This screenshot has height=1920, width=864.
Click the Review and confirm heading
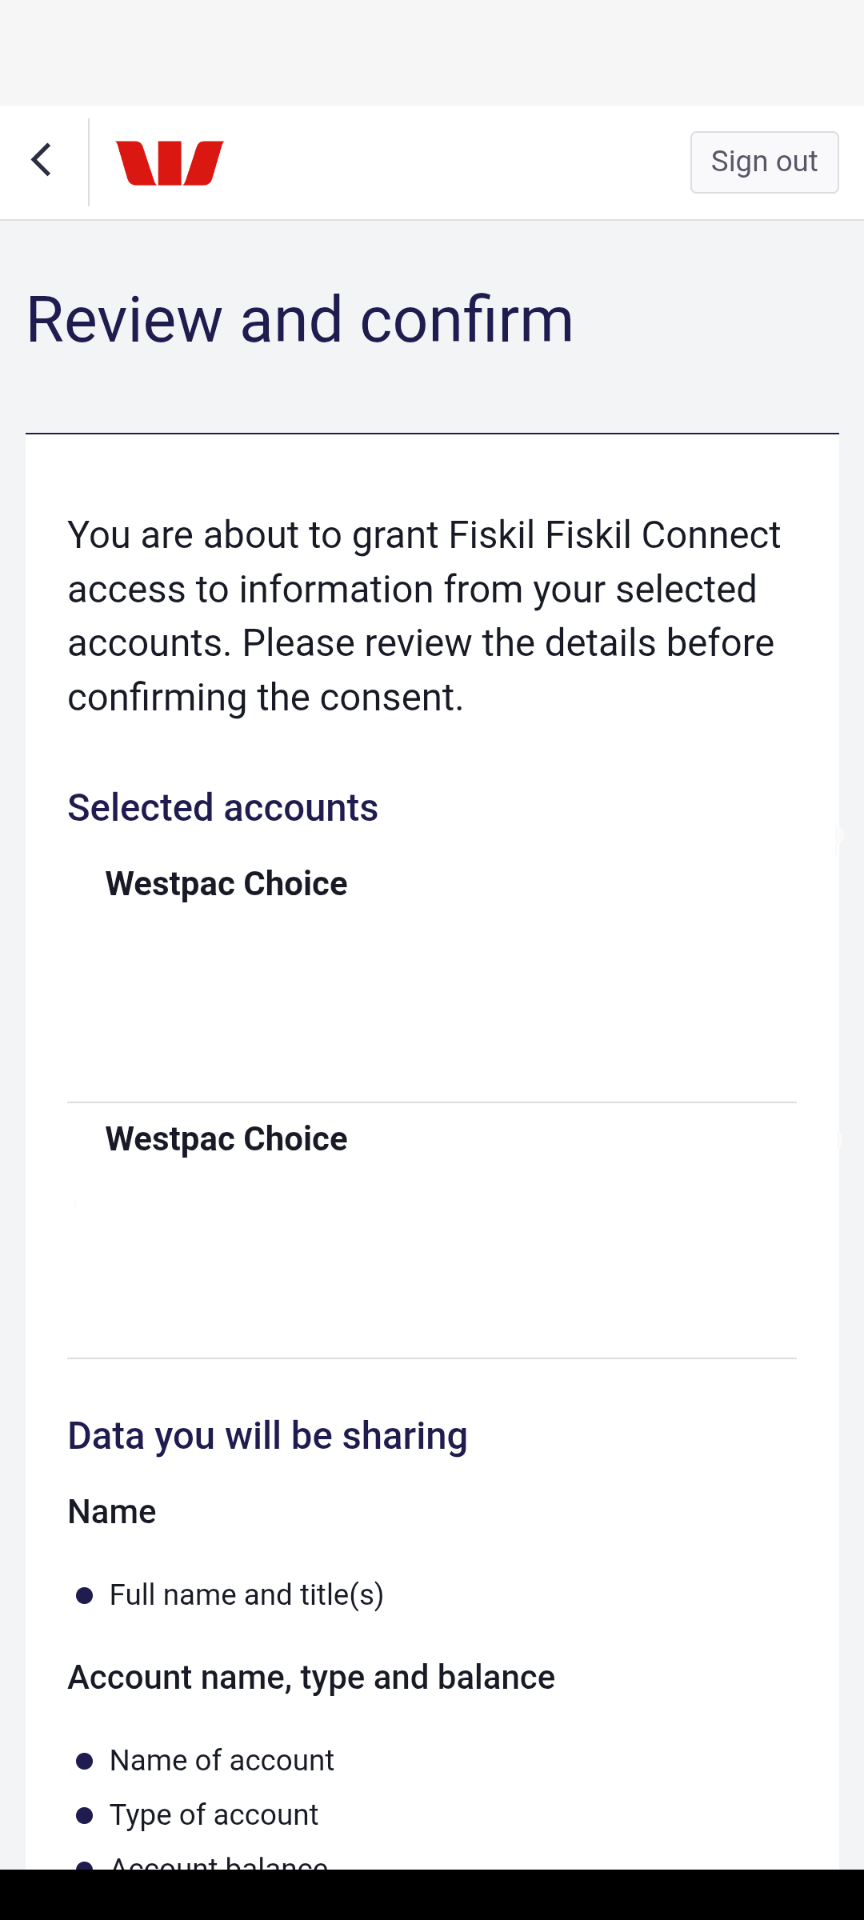point(300,318)
